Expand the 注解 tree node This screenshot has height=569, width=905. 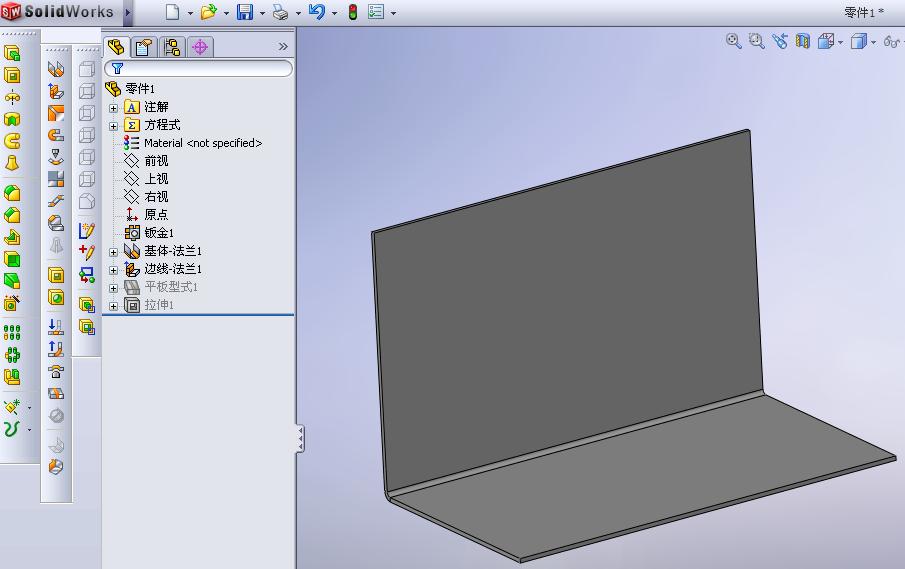[113, 108]
